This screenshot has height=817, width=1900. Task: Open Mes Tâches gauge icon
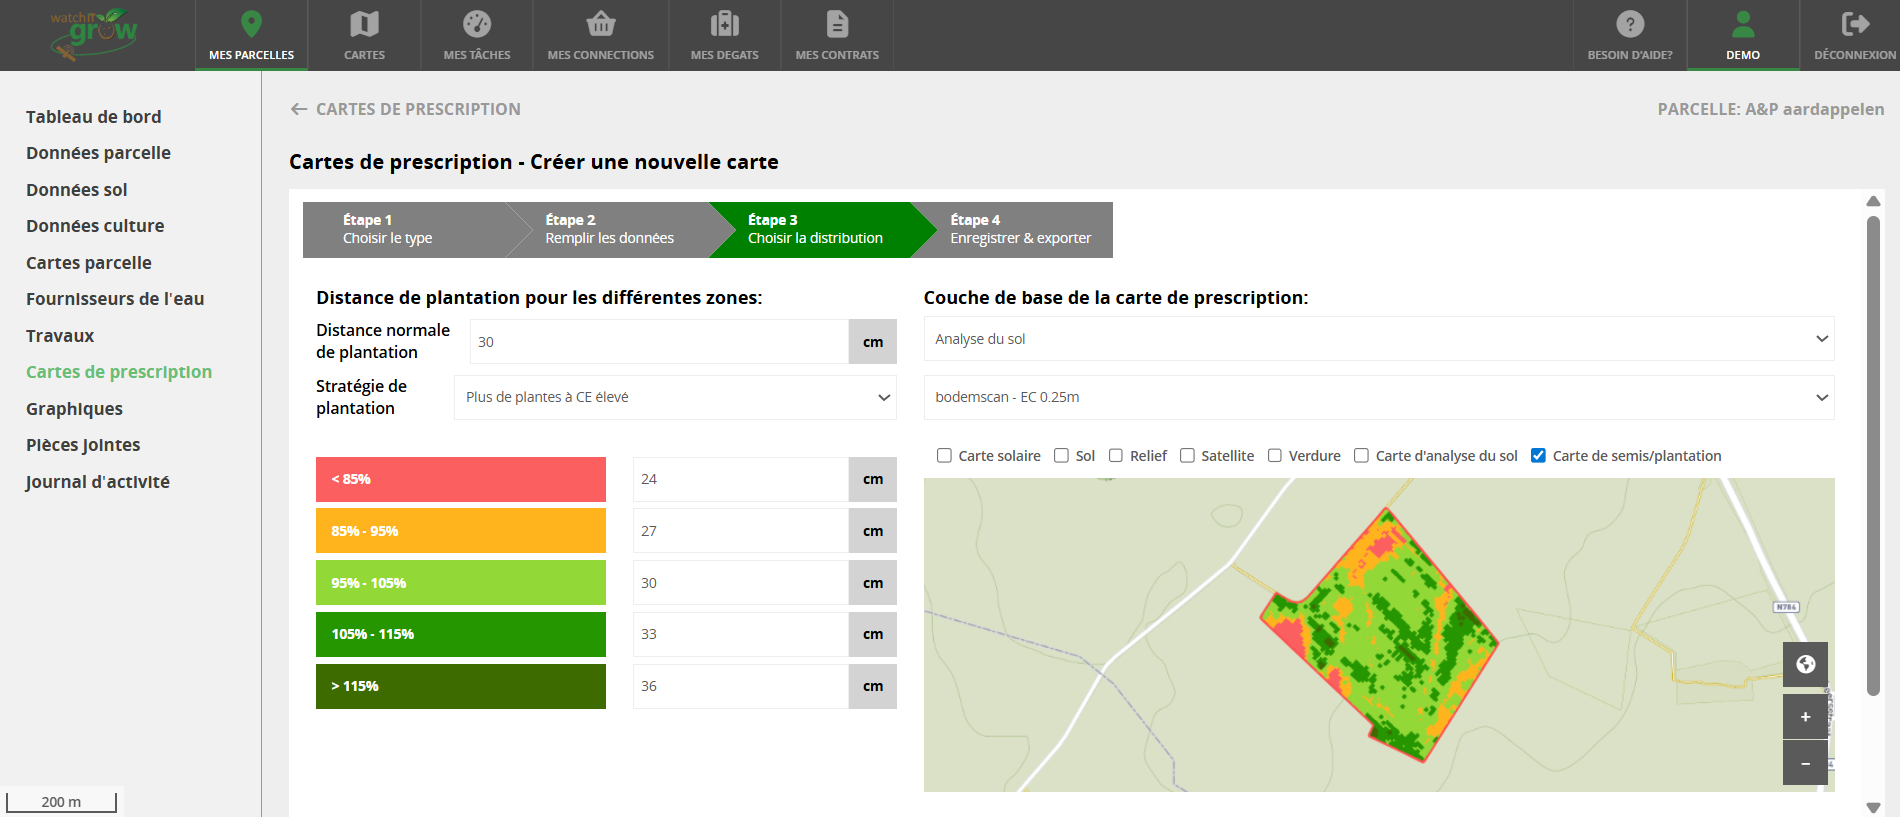(477, 23)
